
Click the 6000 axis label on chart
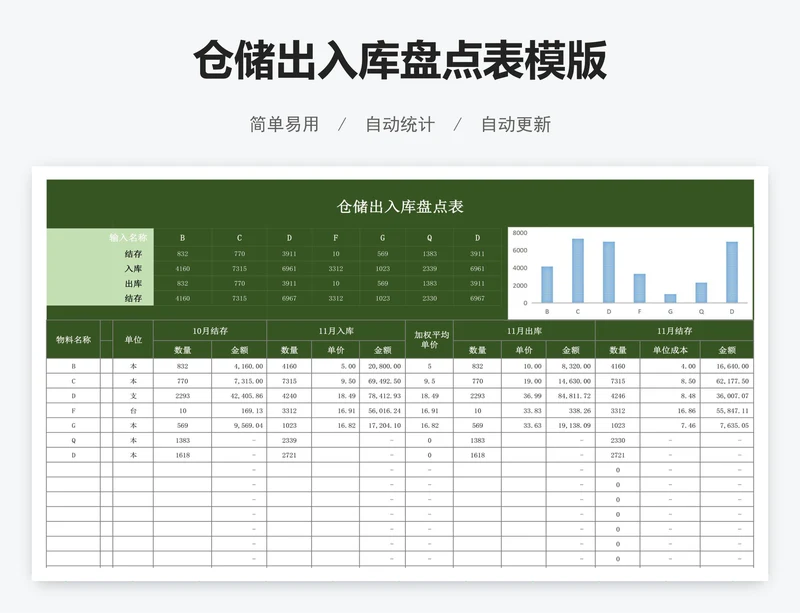tap(520, 250)
